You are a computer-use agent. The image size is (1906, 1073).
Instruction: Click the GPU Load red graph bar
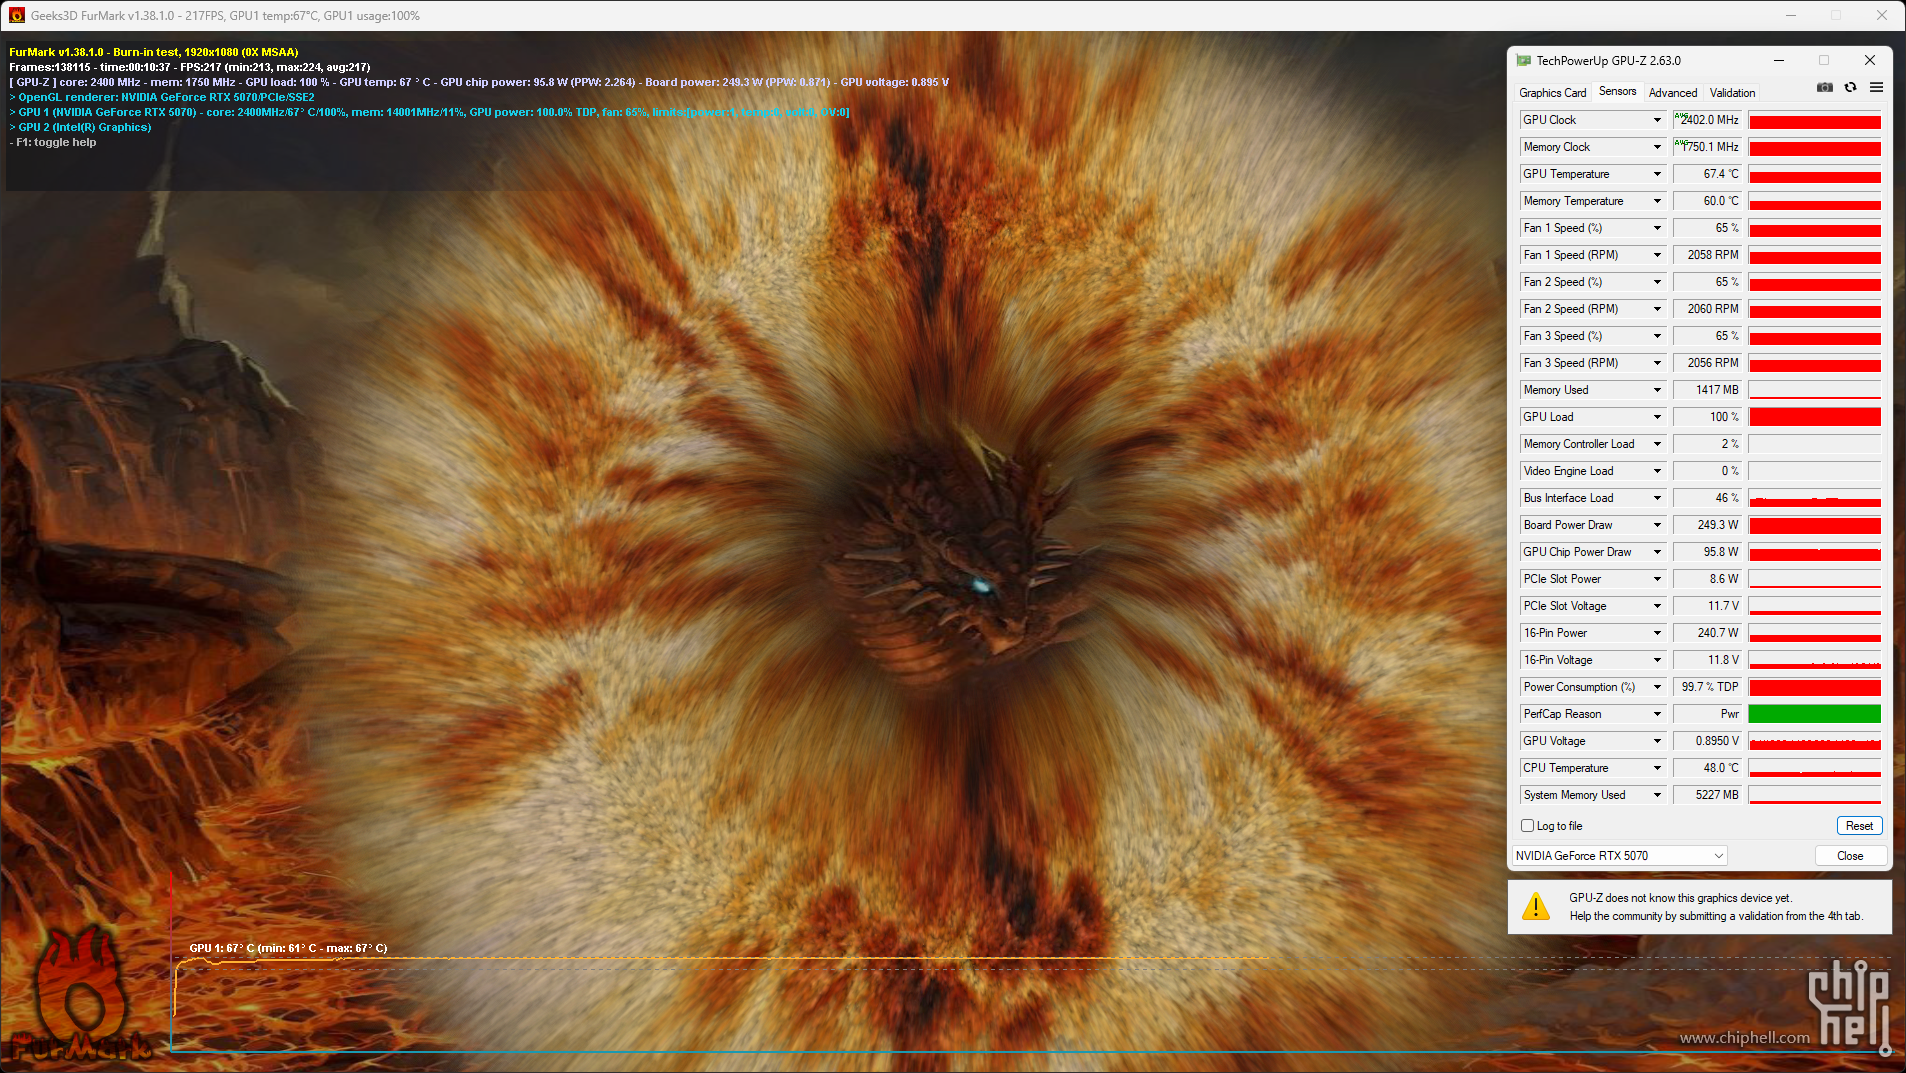click(1814, 417)
